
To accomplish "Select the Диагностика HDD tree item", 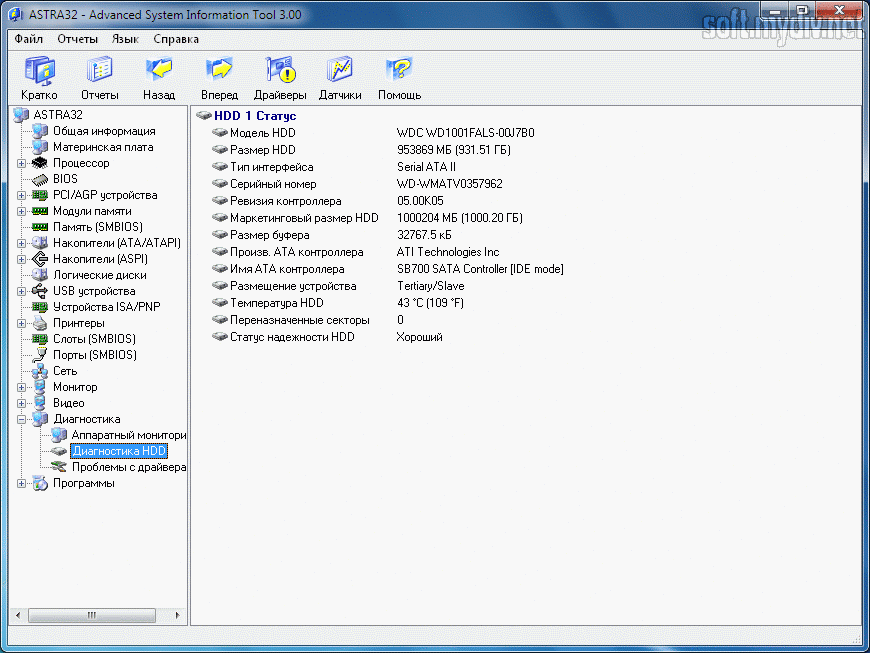I will 119,451.
